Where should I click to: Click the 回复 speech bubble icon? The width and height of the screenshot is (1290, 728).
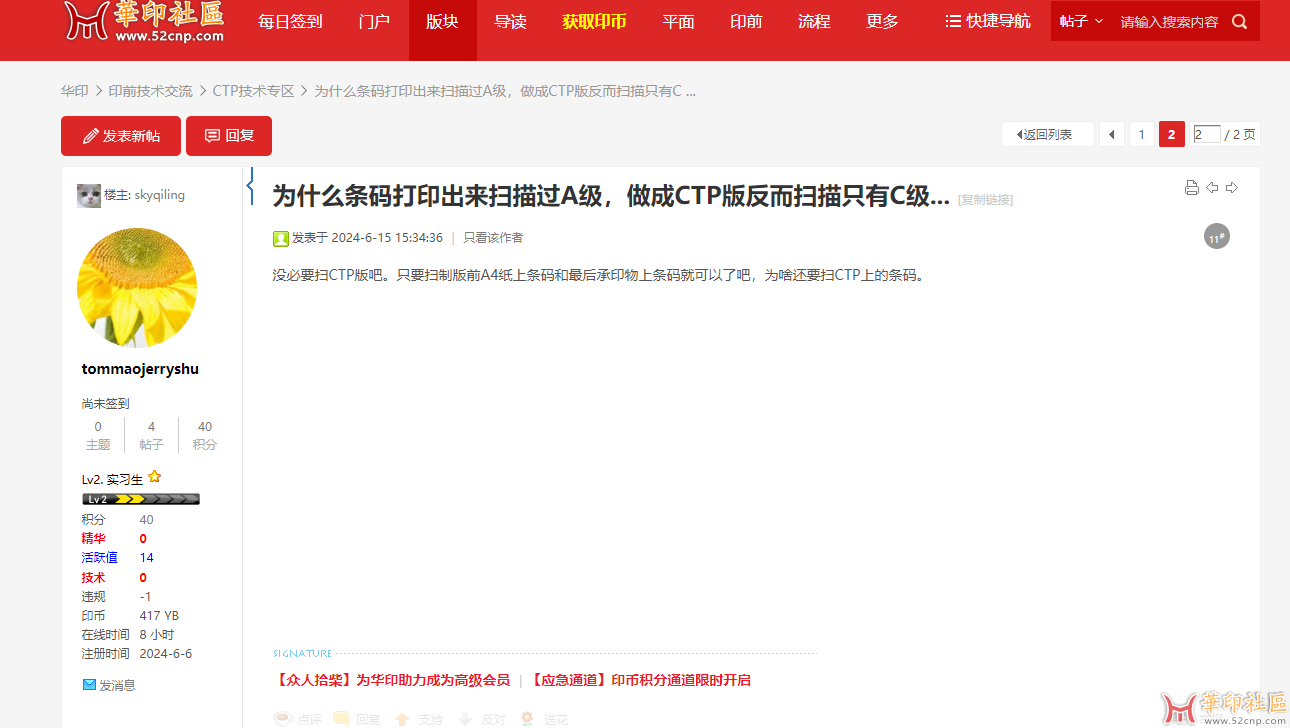341,719
